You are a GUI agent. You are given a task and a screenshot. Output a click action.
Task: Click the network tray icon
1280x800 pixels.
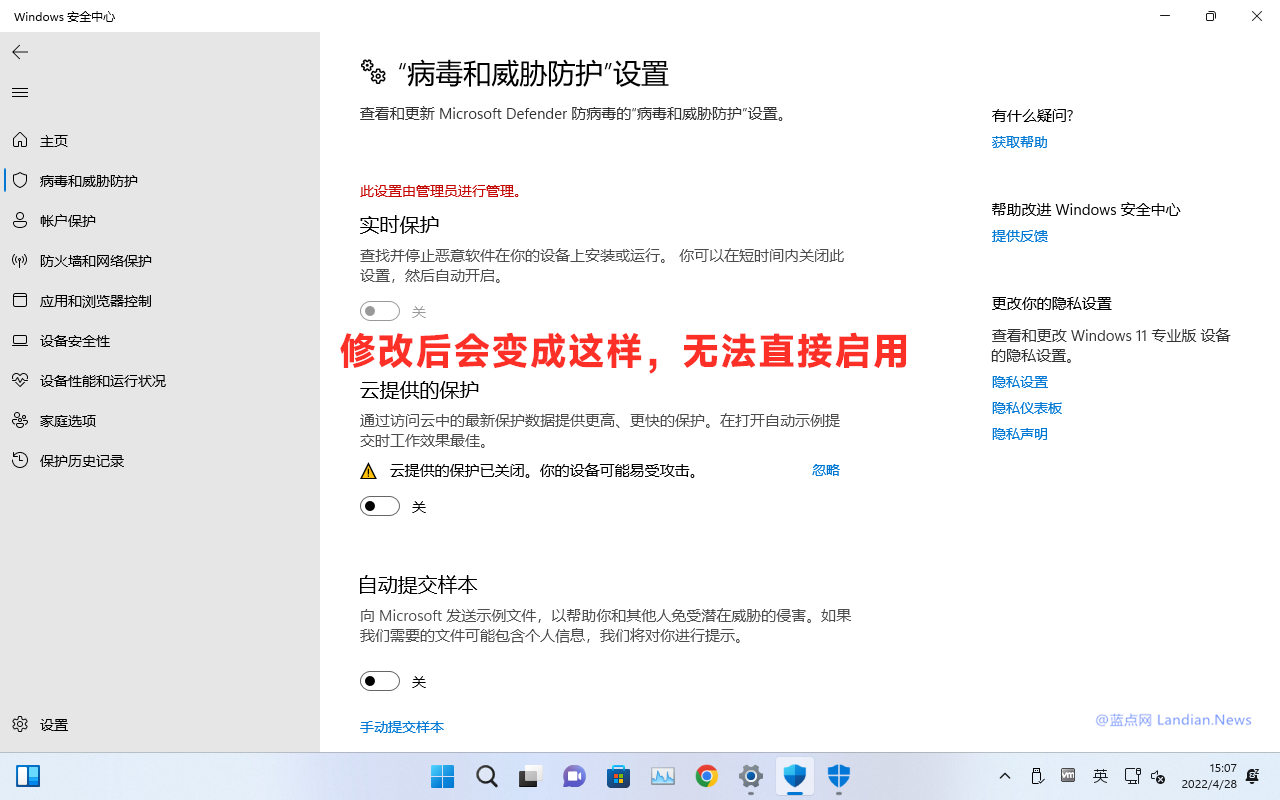pyautogui.click(x=1132, y=776)
